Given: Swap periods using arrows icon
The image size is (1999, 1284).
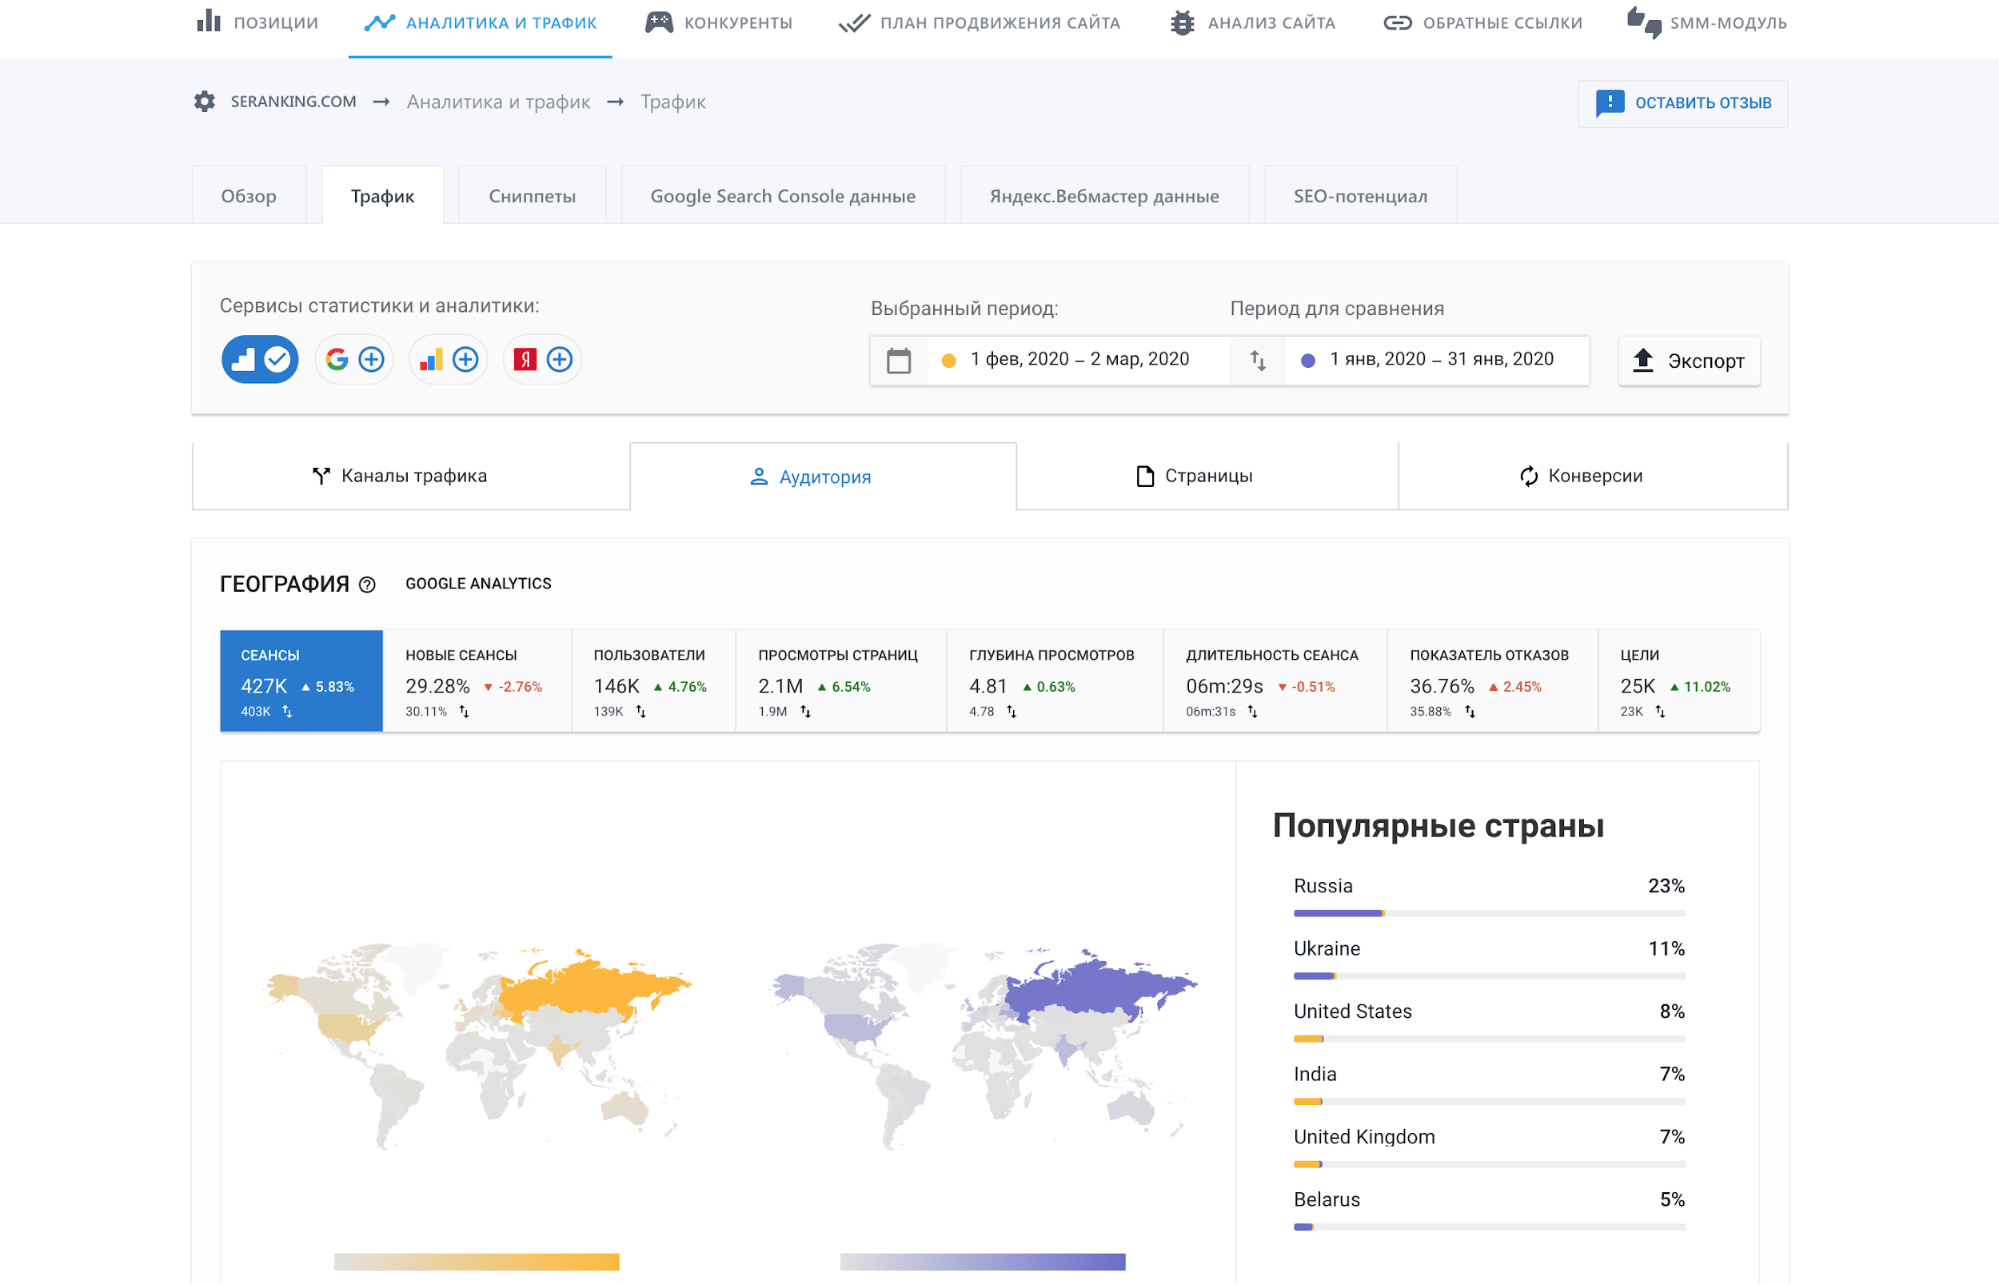Looking at the screenshot, I should 1258,360.
